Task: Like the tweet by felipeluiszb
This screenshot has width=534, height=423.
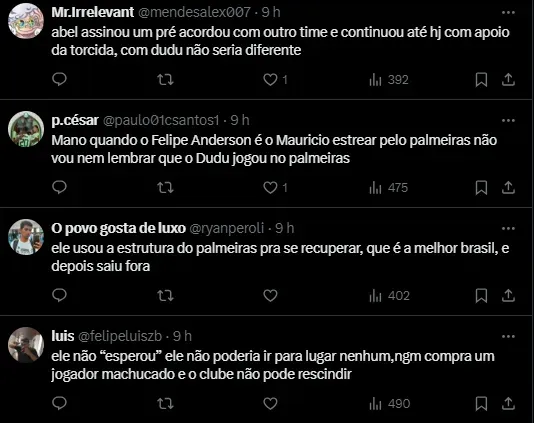Action: click(x=270, y=404)
